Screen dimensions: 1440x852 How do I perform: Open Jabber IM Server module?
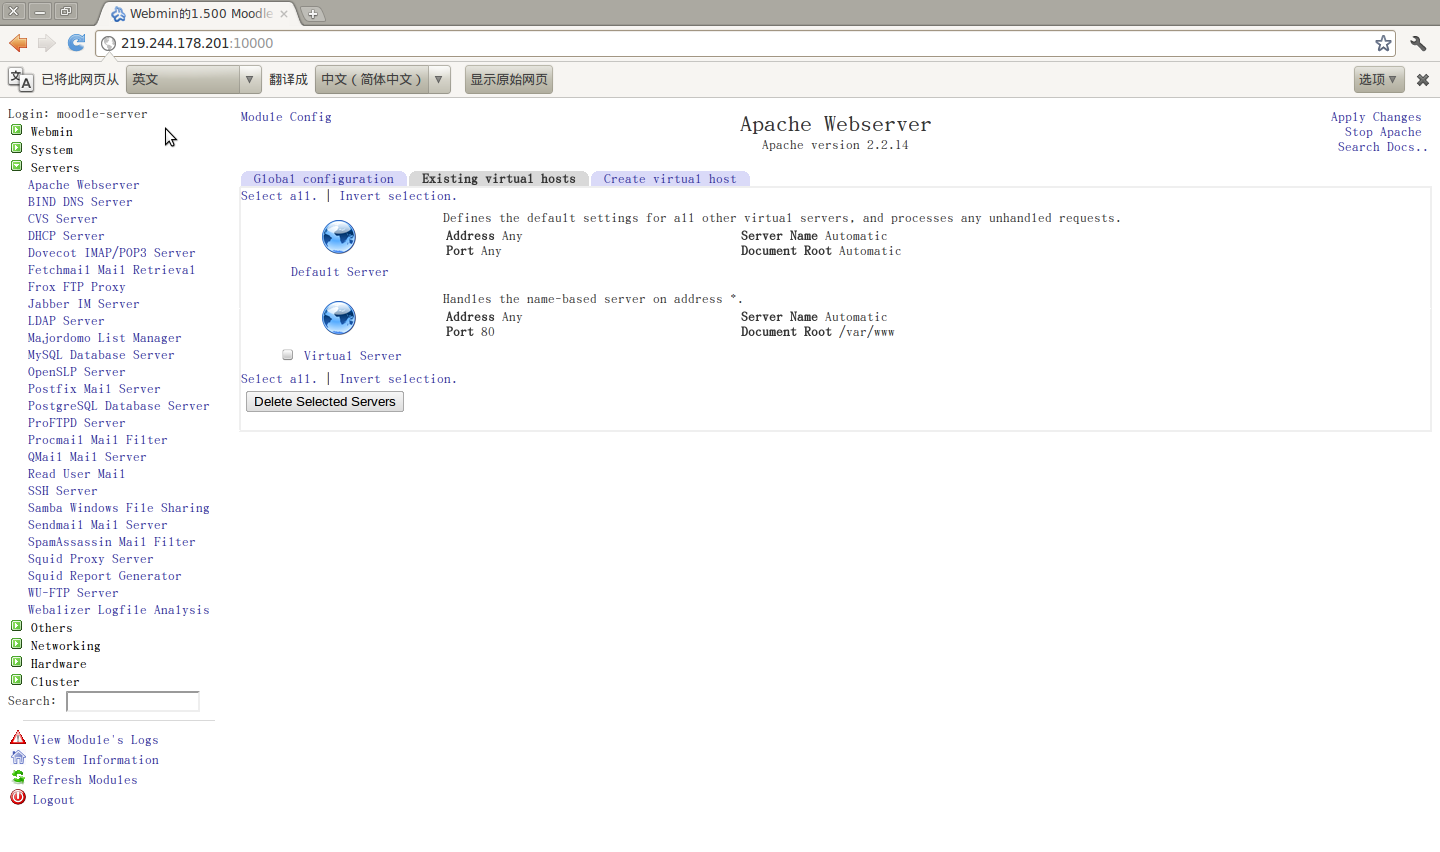click(x=84, y=304)
